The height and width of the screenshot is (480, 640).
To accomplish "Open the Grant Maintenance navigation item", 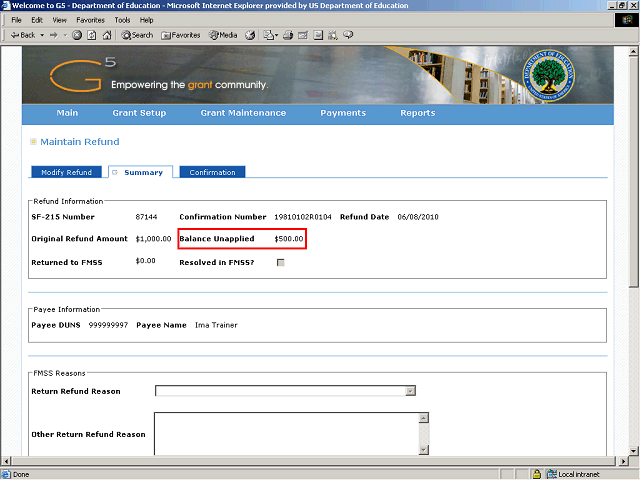I will 243,113.
